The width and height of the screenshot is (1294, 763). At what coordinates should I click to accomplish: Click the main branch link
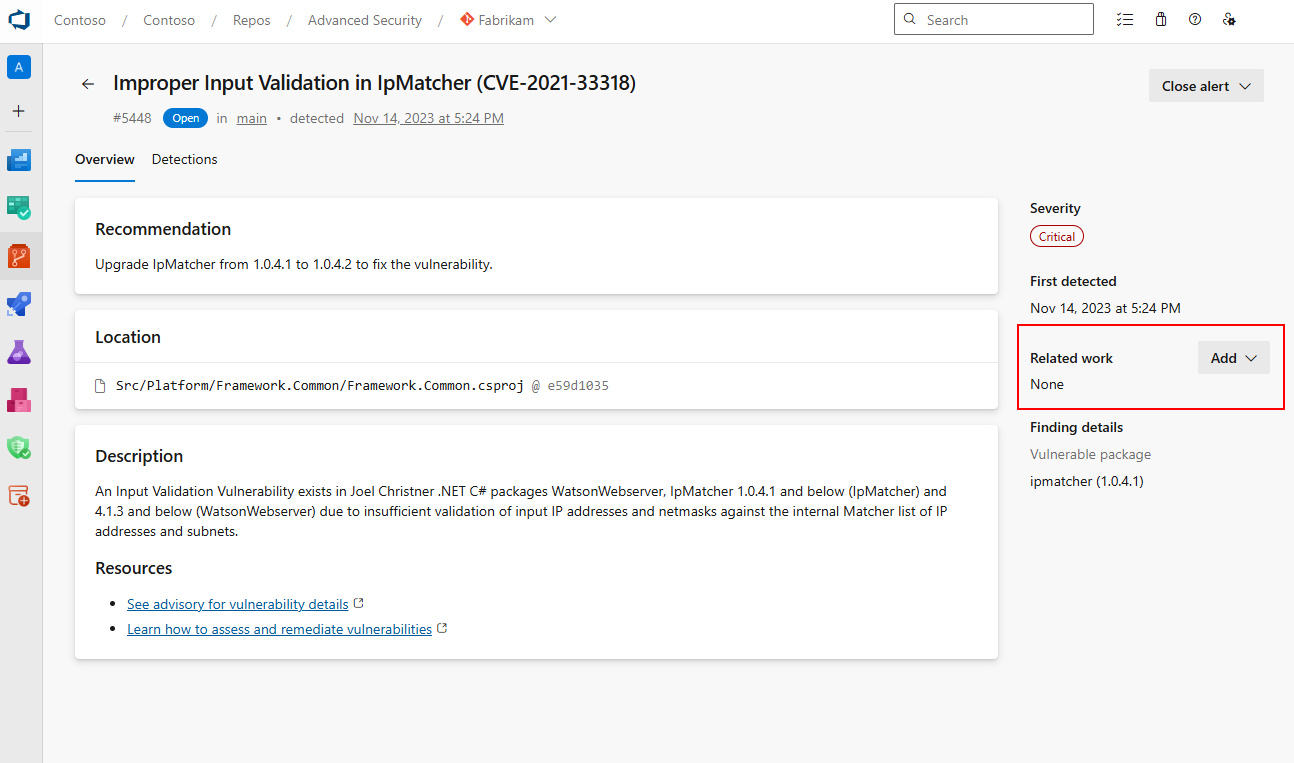251,118
